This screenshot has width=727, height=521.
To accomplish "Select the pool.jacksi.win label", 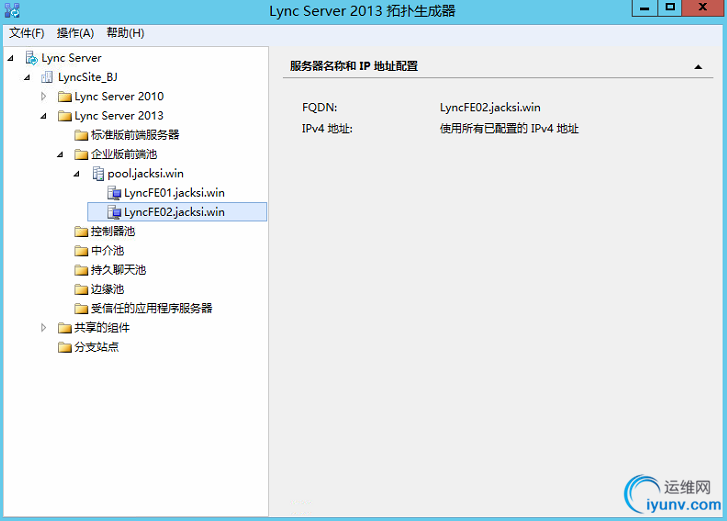I will pos(146,174).
